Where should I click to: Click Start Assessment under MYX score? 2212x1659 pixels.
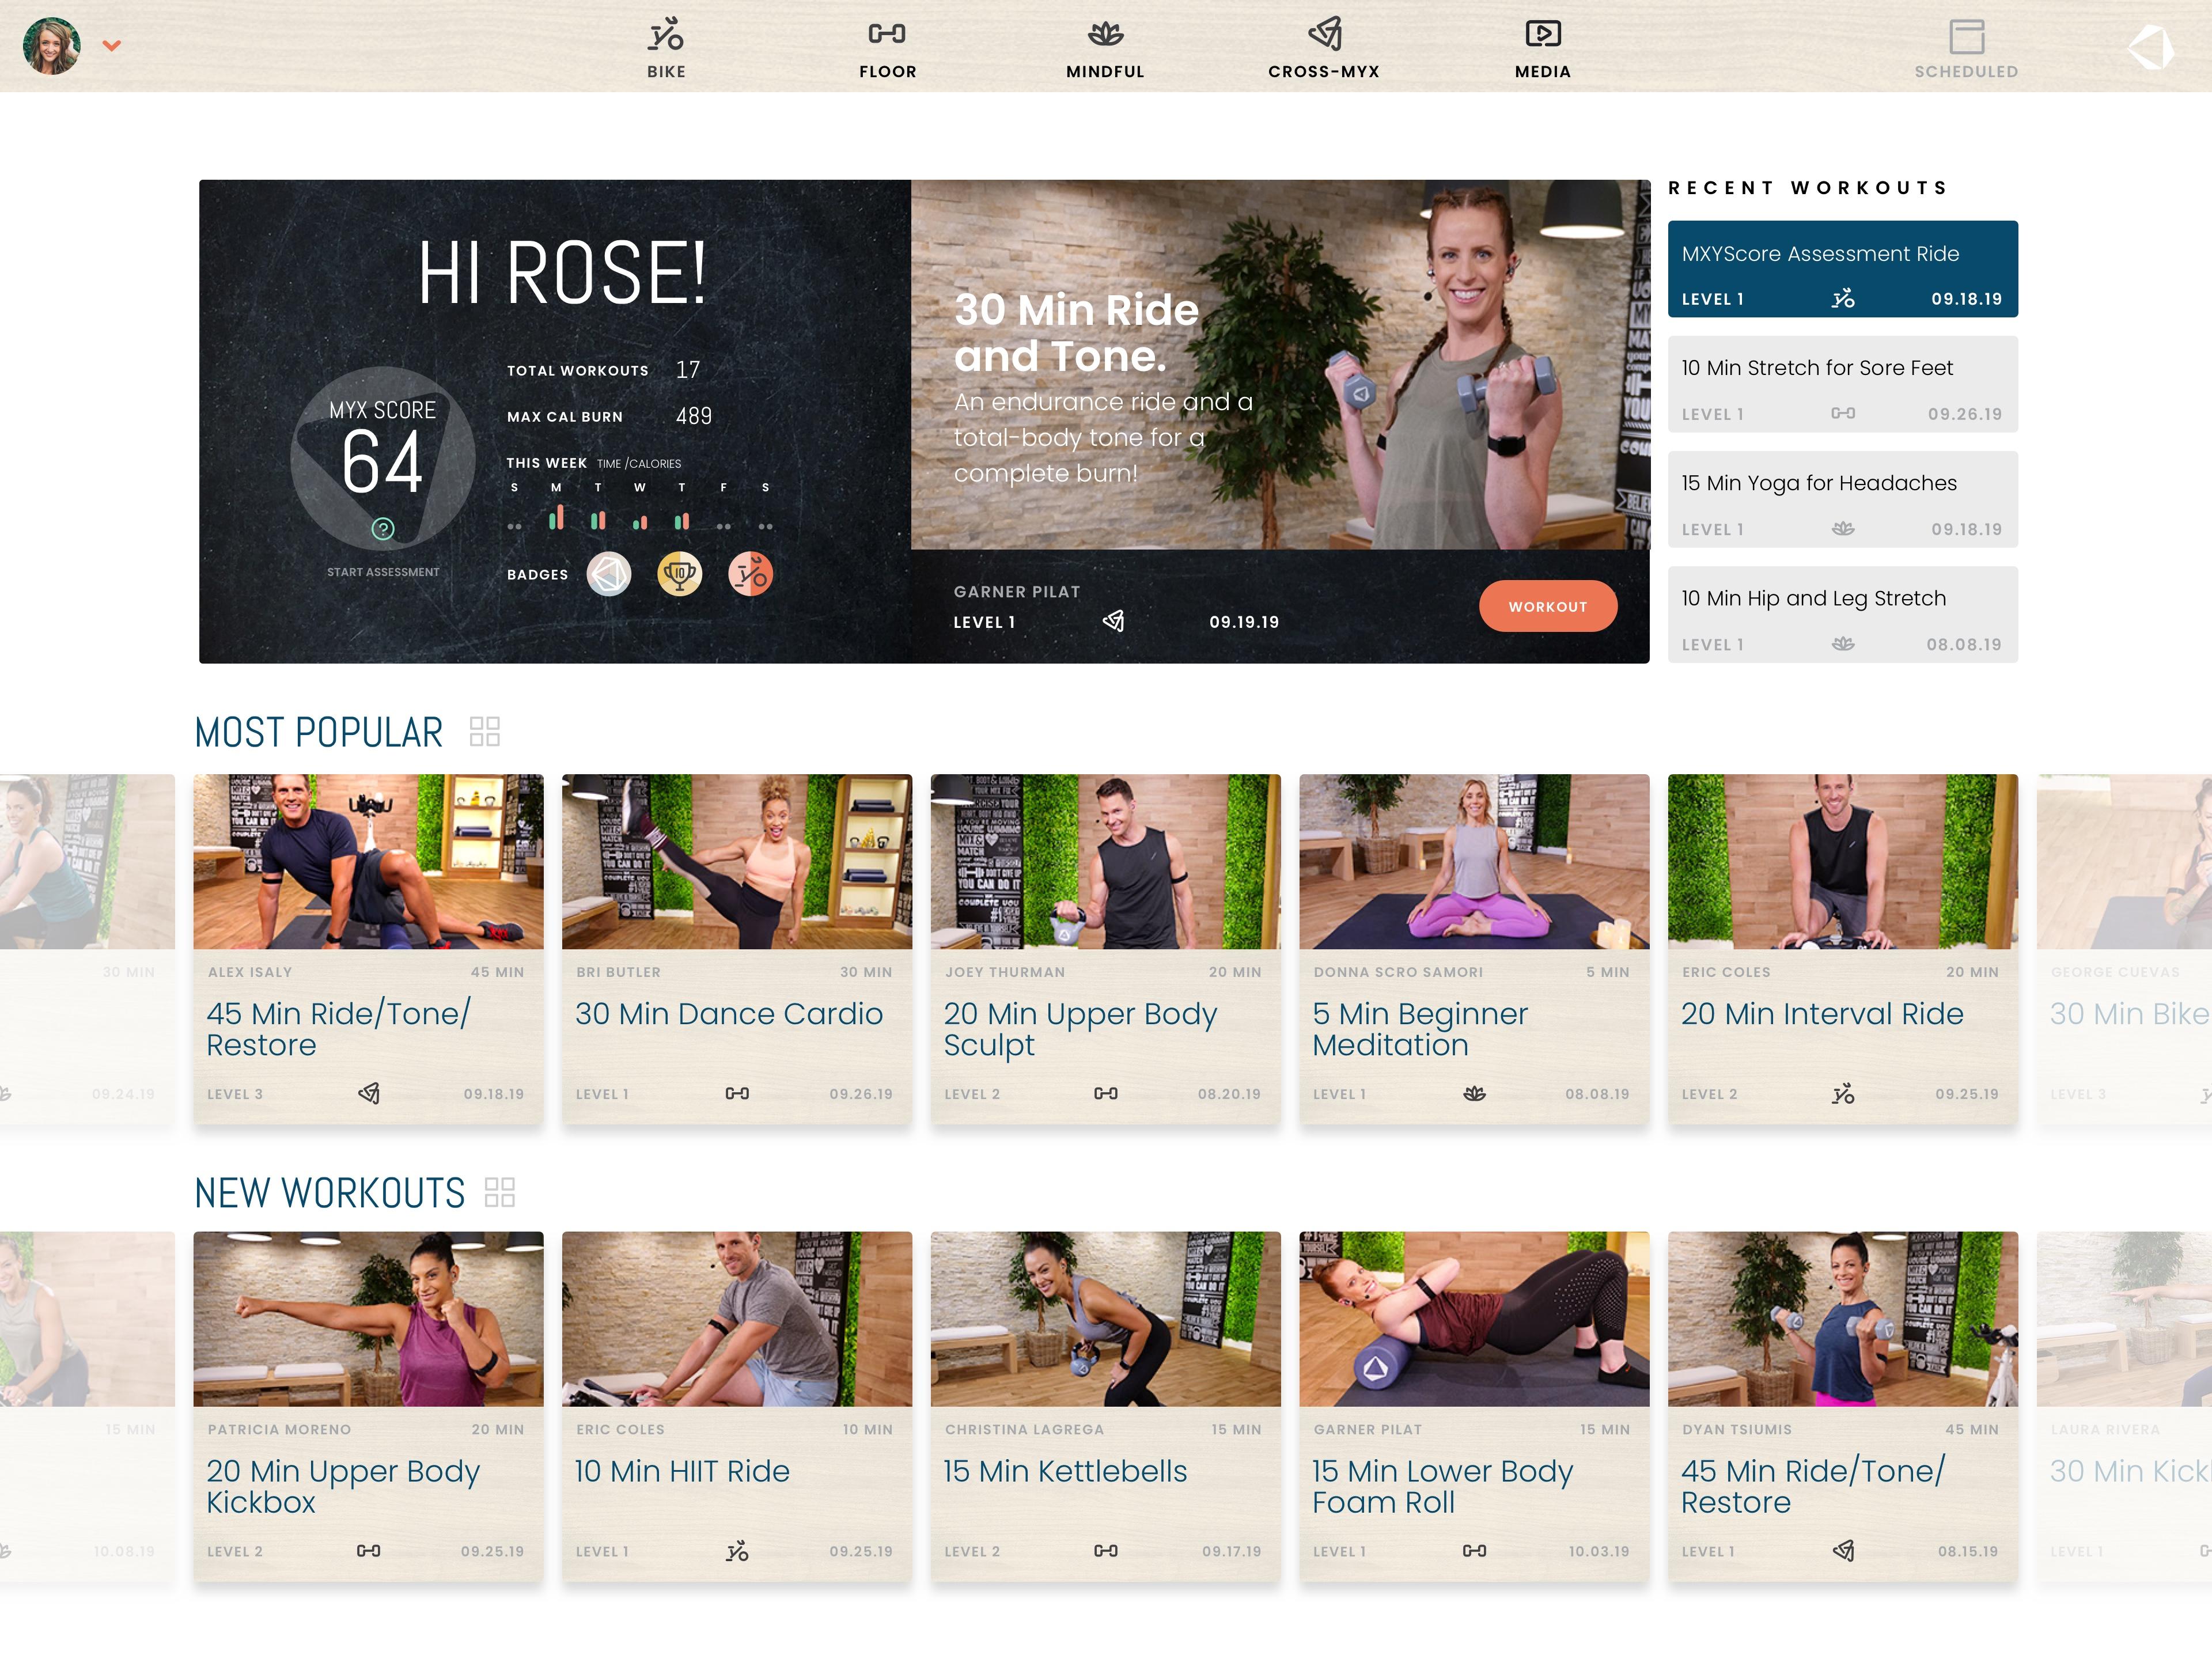[x=383, y=572]
